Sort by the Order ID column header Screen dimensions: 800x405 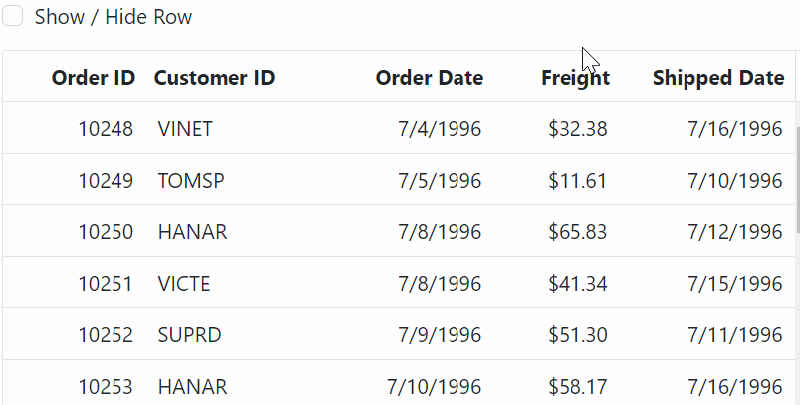tap(93, 78)
